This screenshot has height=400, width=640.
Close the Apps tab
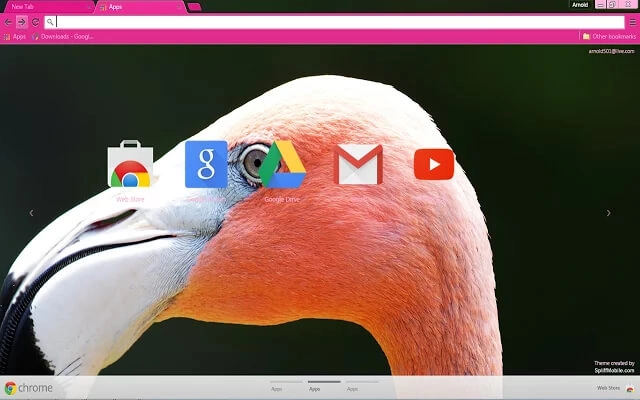tap(179, 7)
